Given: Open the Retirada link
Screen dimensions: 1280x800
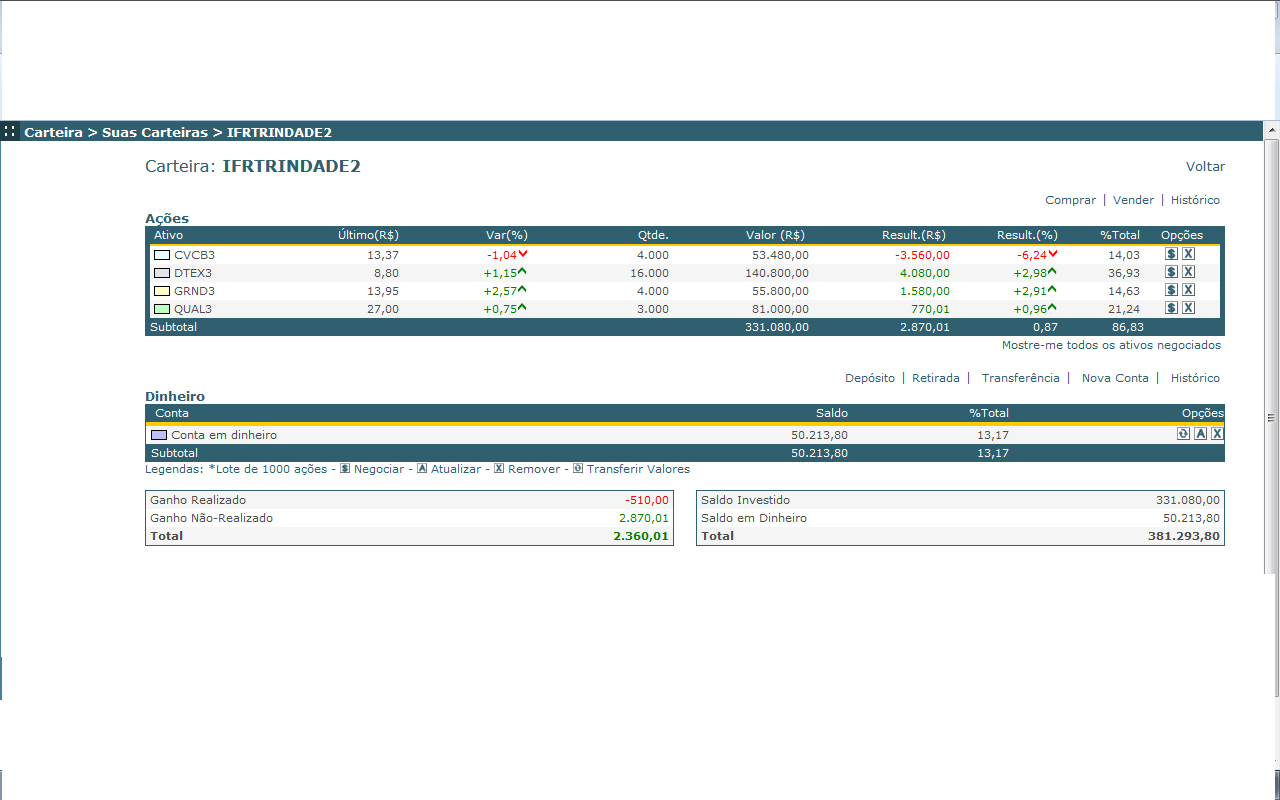Looking at the screenshot, I should coord(936,378).
